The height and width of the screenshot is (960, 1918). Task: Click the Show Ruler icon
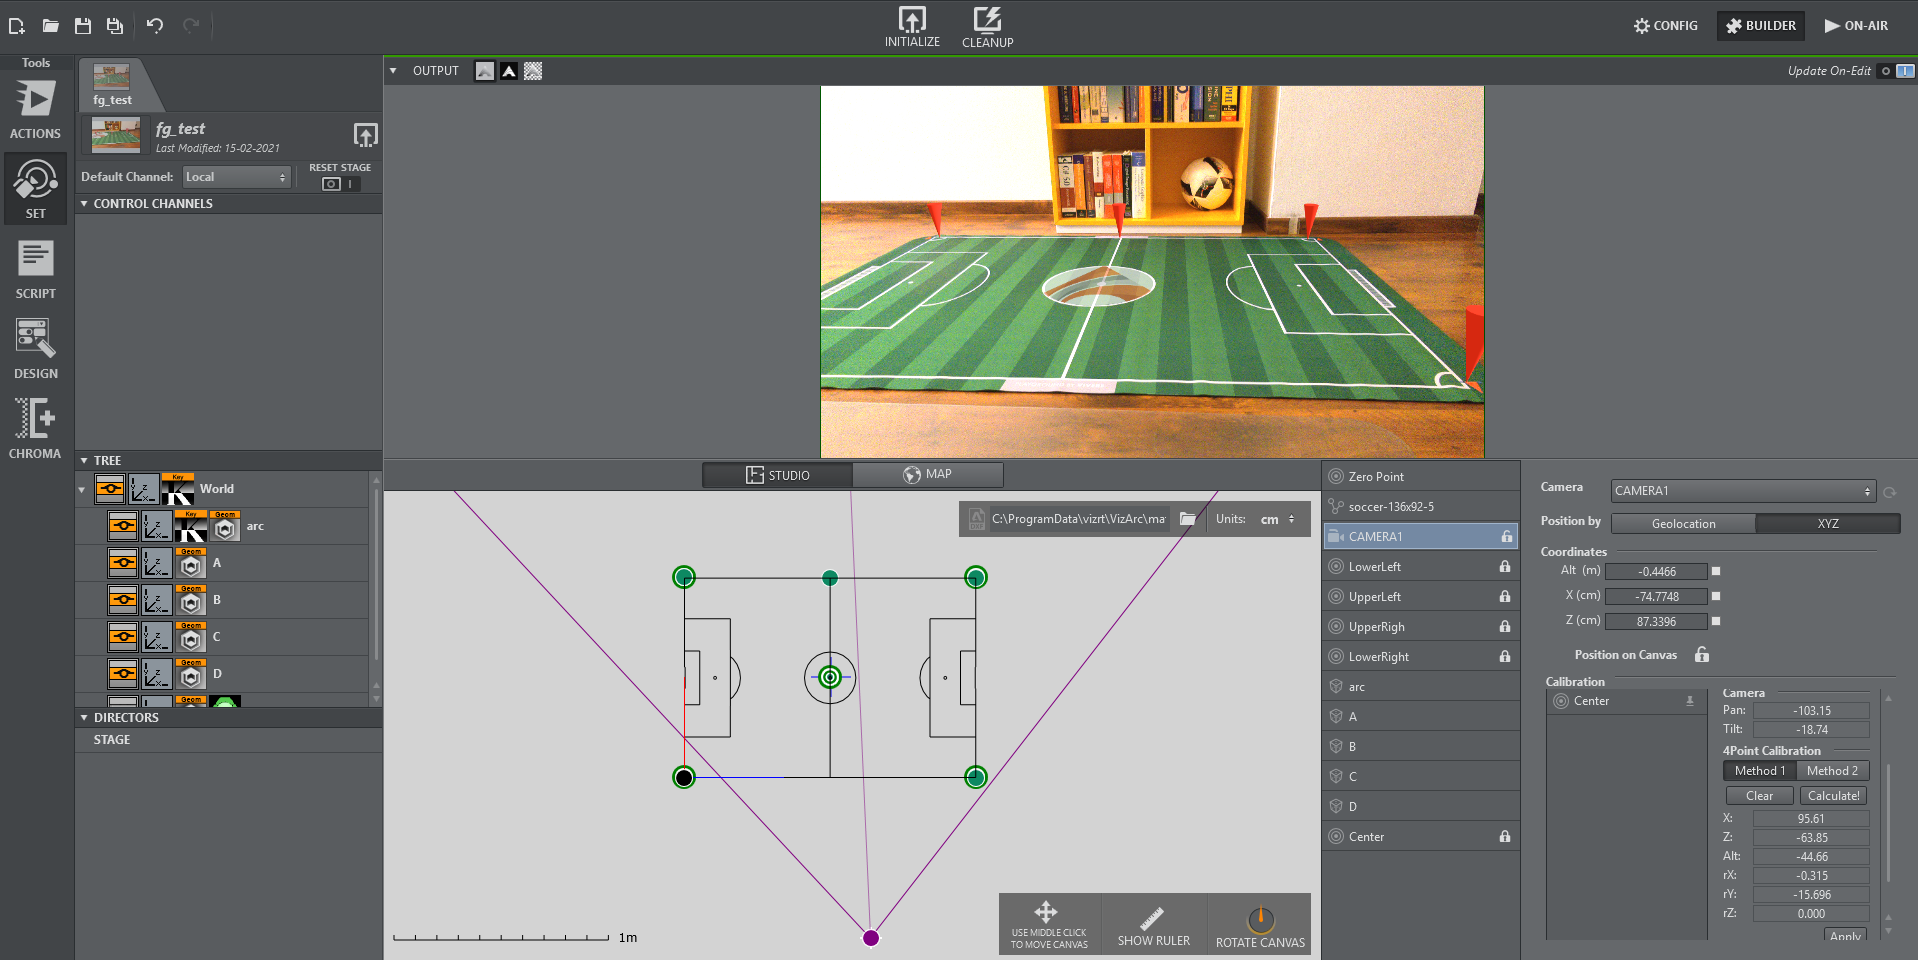click(1153, 920)
